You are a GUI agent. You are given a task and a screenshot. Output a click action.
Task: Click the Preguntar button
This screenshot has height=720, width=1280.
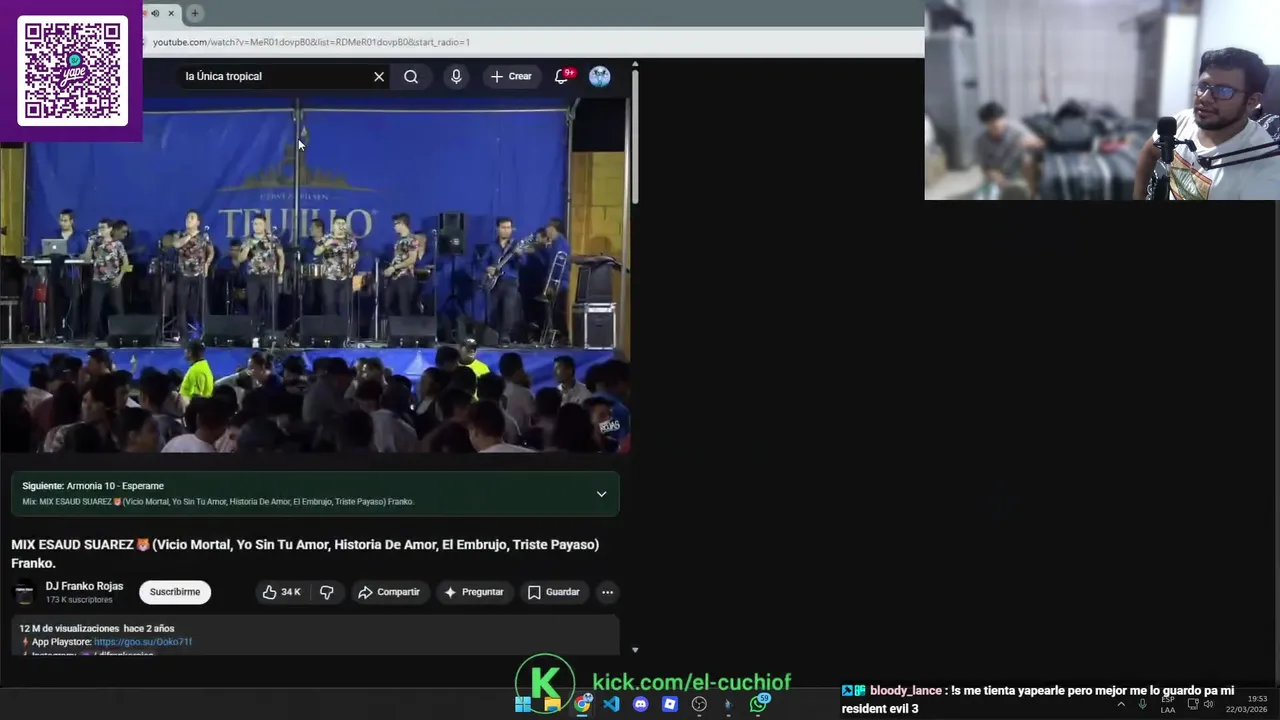click(474, 592)
